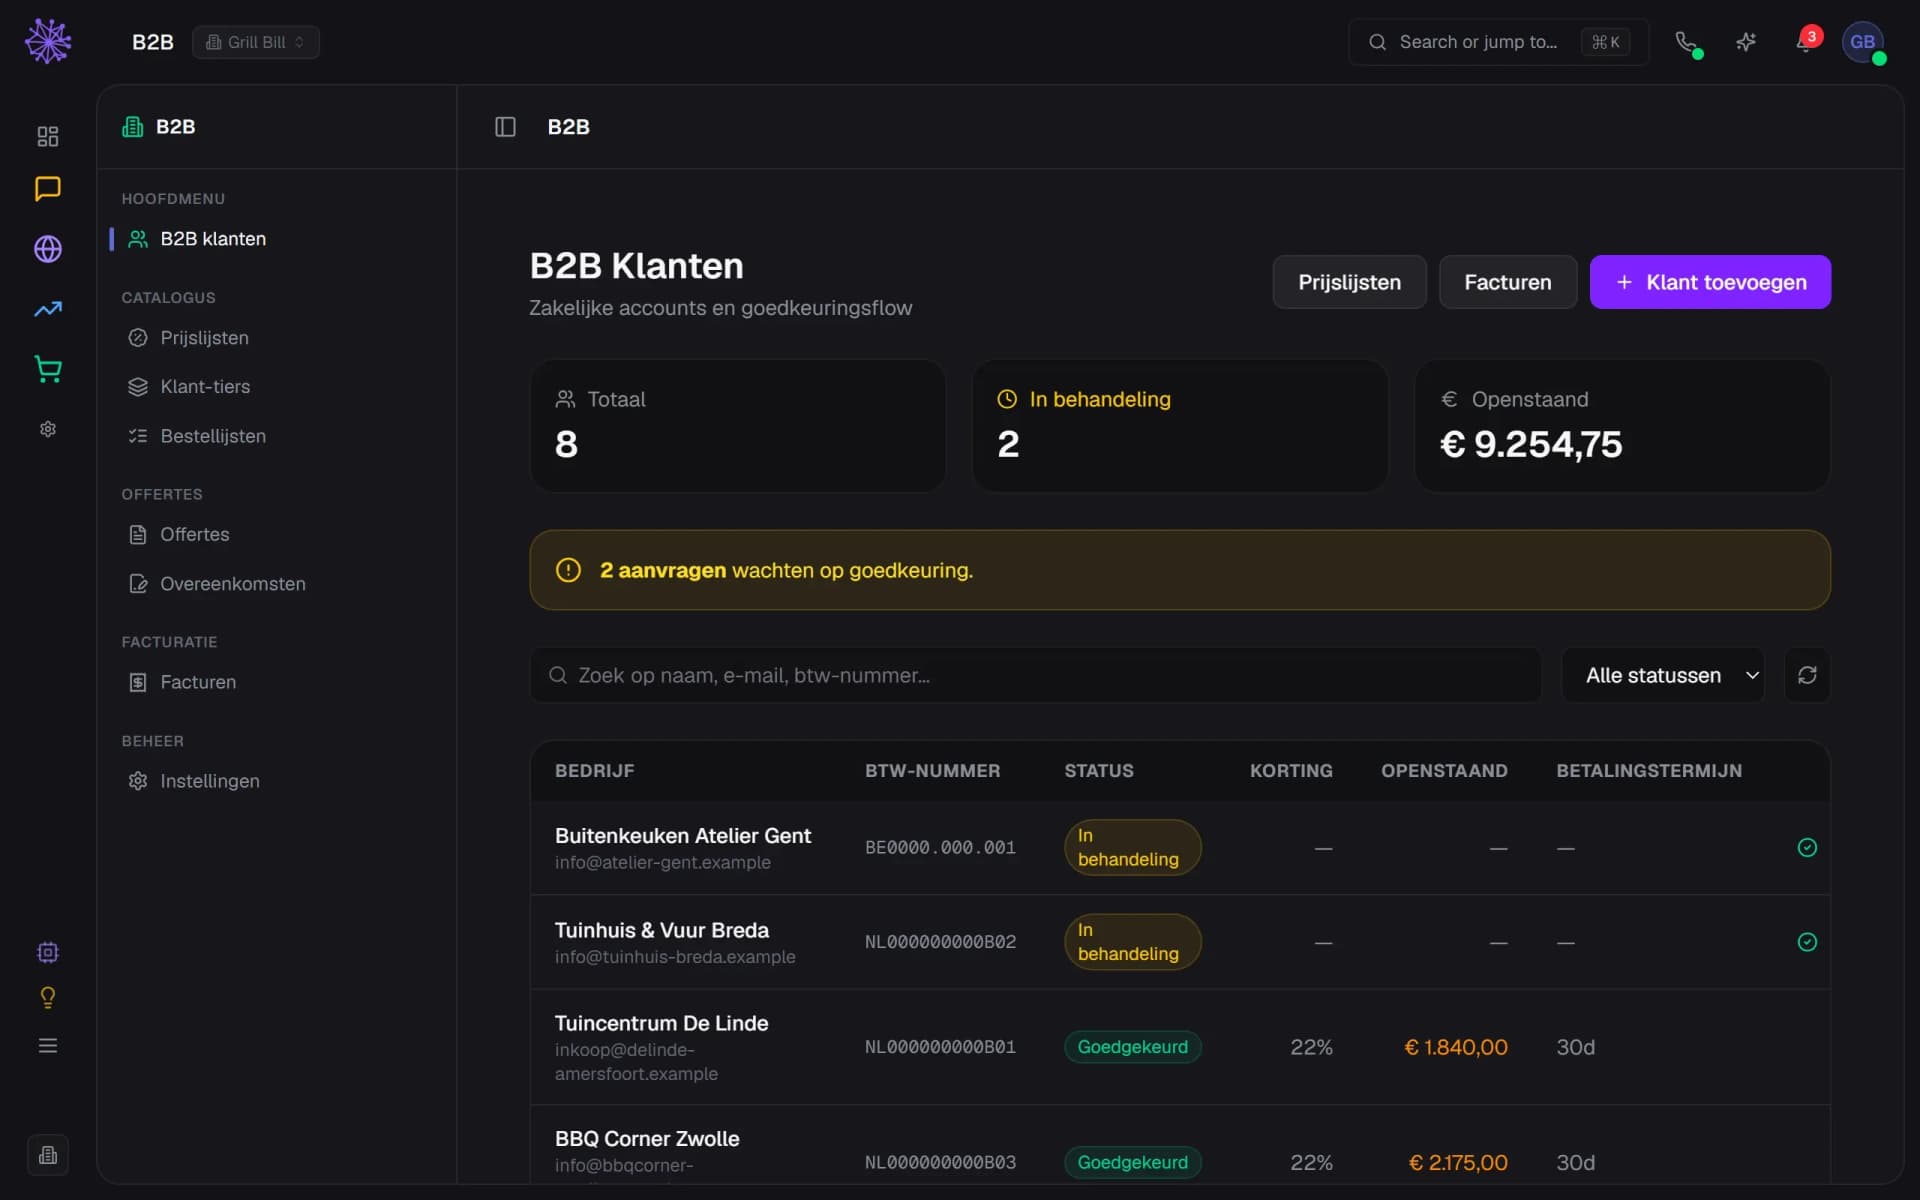Open the trending analytics icon in left rail
This screenshot has height=1200, width=1920.
[x=47, y=310]
